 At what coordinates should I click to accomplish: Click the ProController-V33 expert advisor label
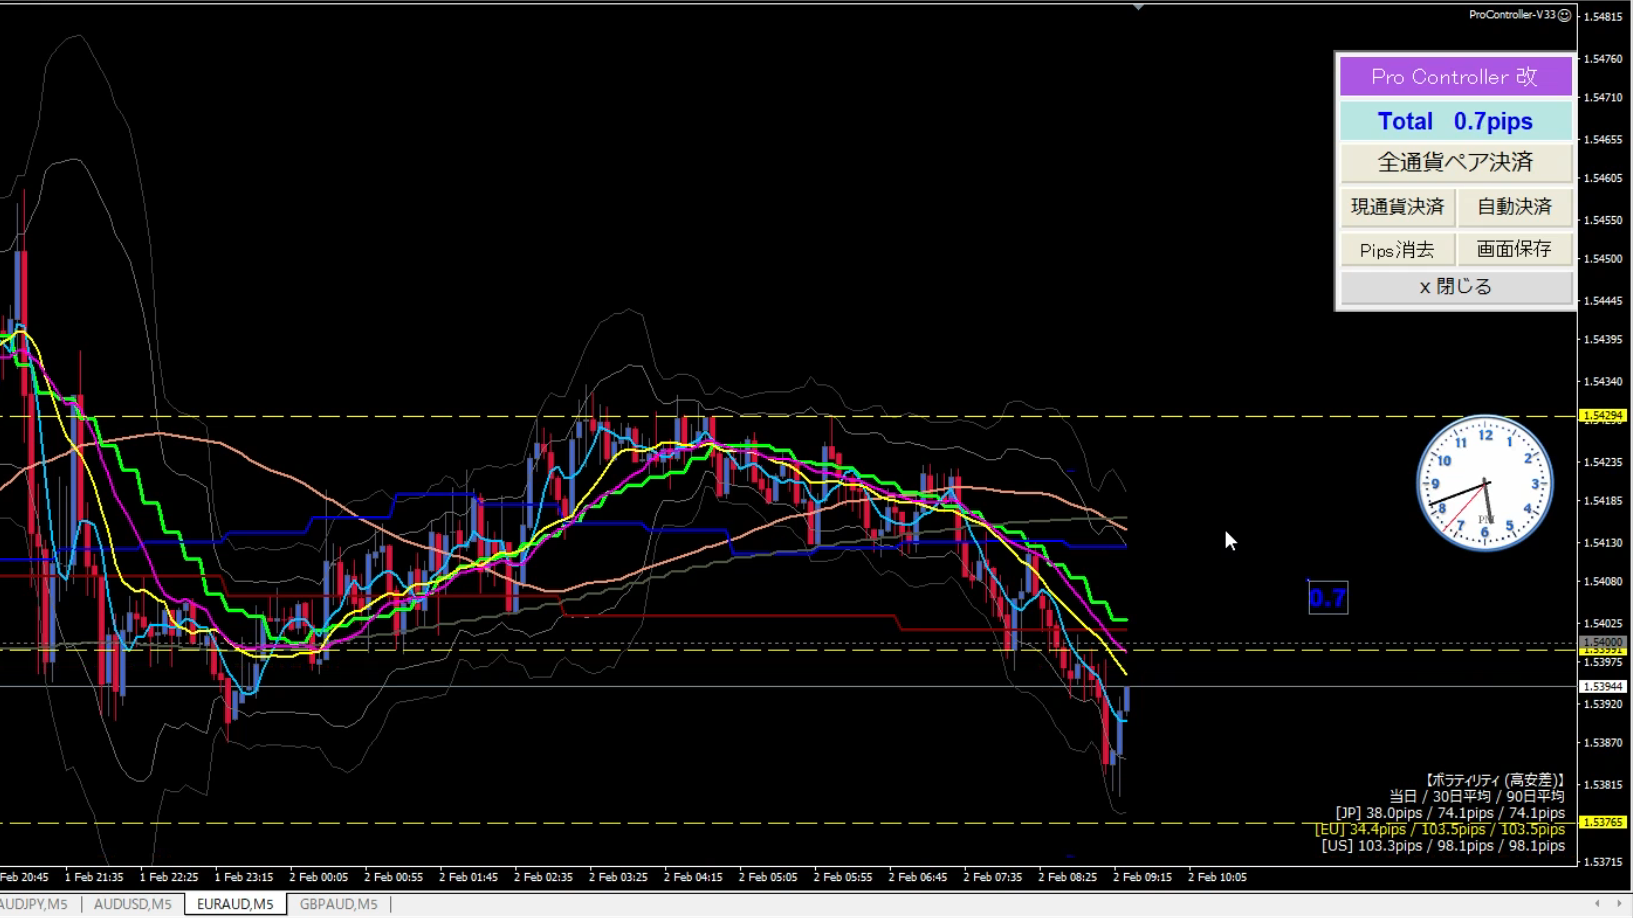coord(1512,15)
